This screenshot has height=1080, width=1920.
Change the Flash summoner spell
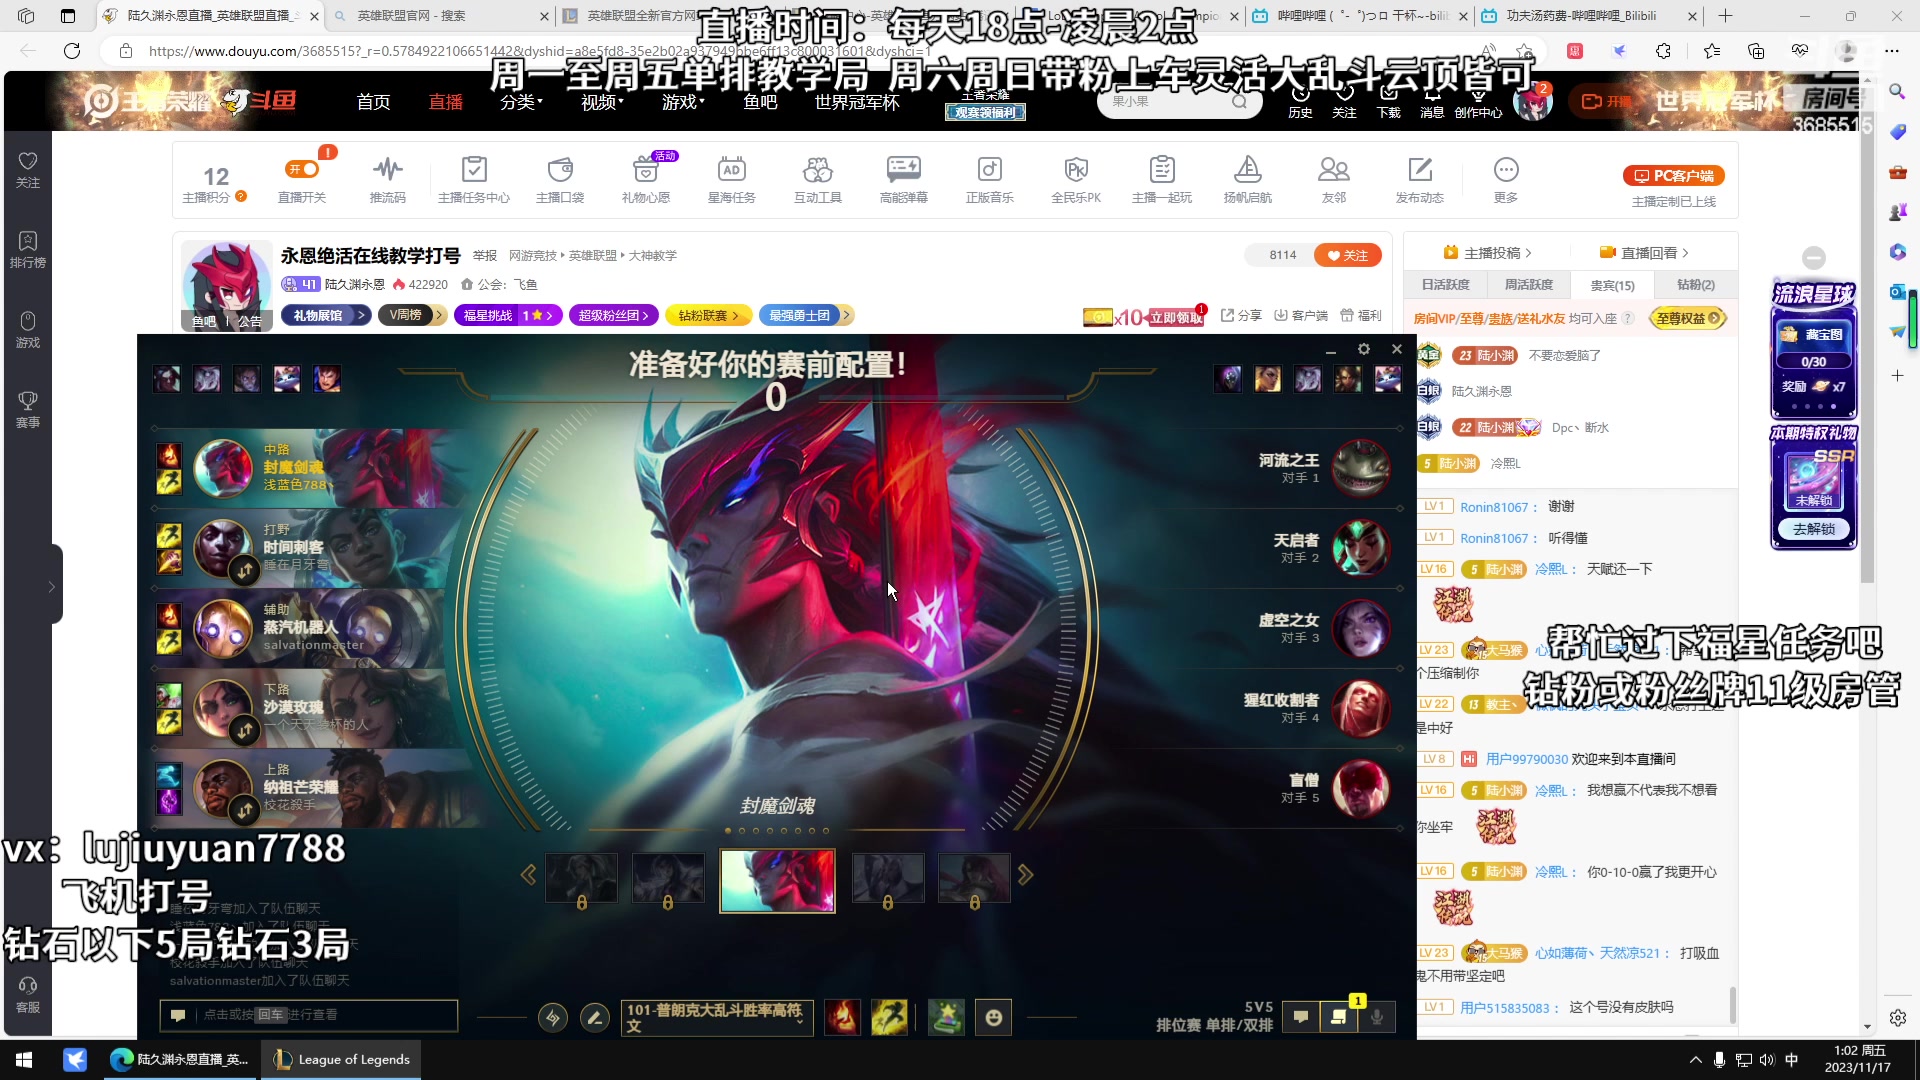pos(888,1018)
